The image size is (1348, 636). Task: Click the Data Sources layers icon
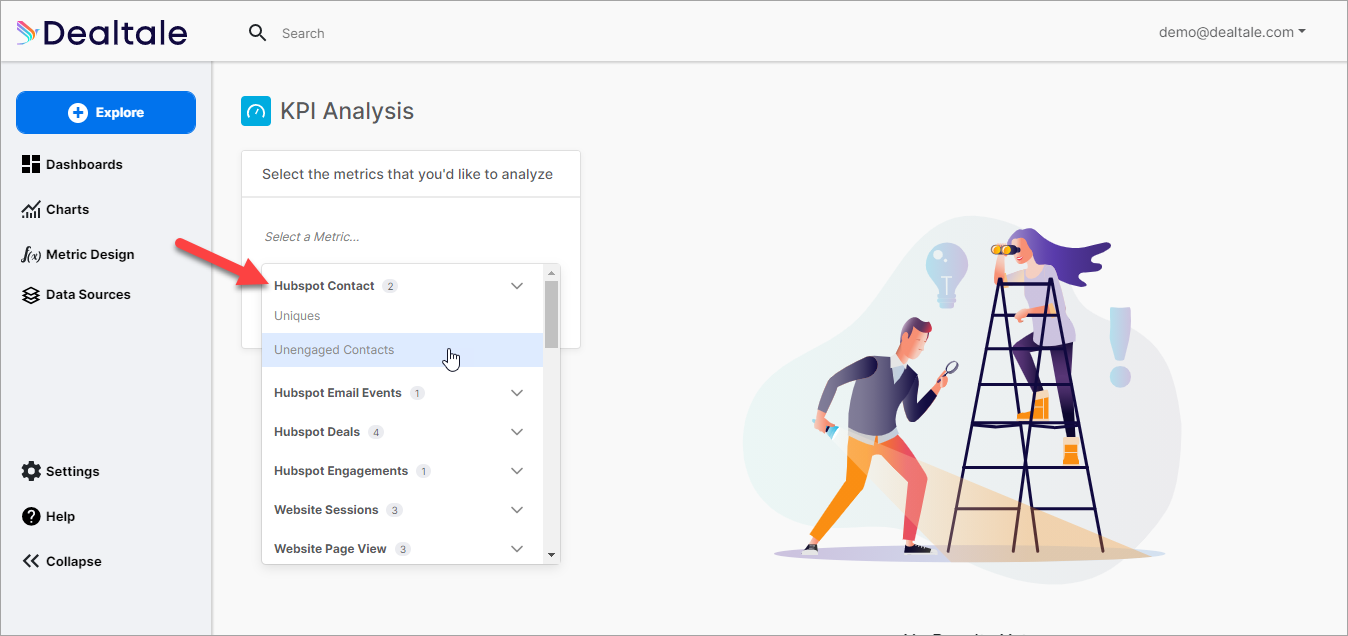(31, 295)
